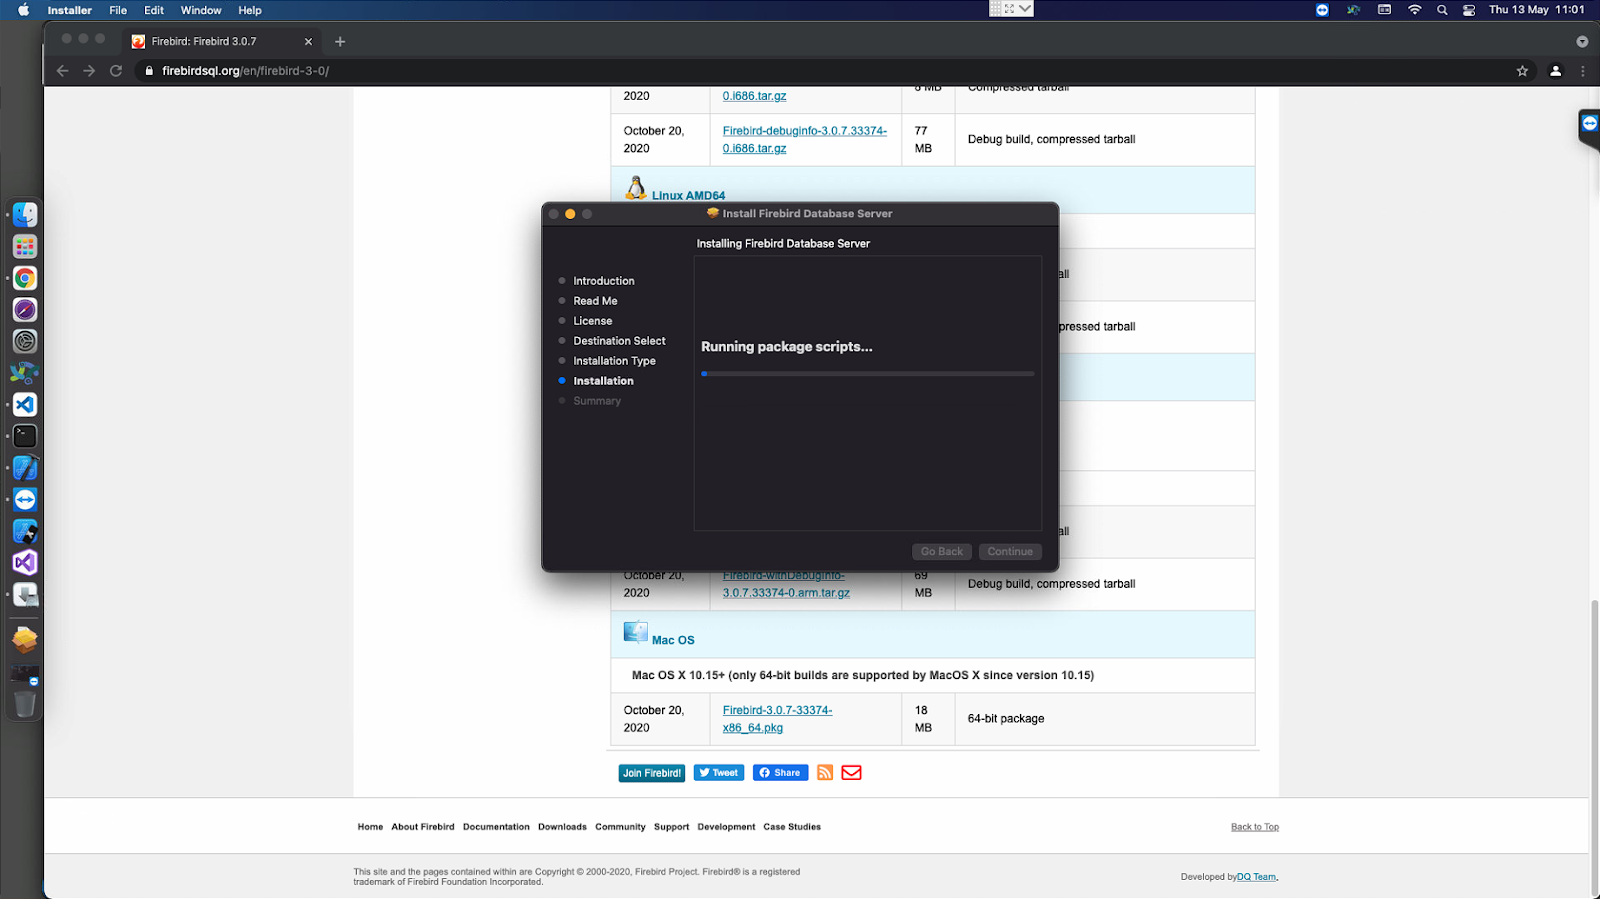Open TeamViewer from the dock
This screenshot has height=899, width=1600.
(x=25, y=500)
